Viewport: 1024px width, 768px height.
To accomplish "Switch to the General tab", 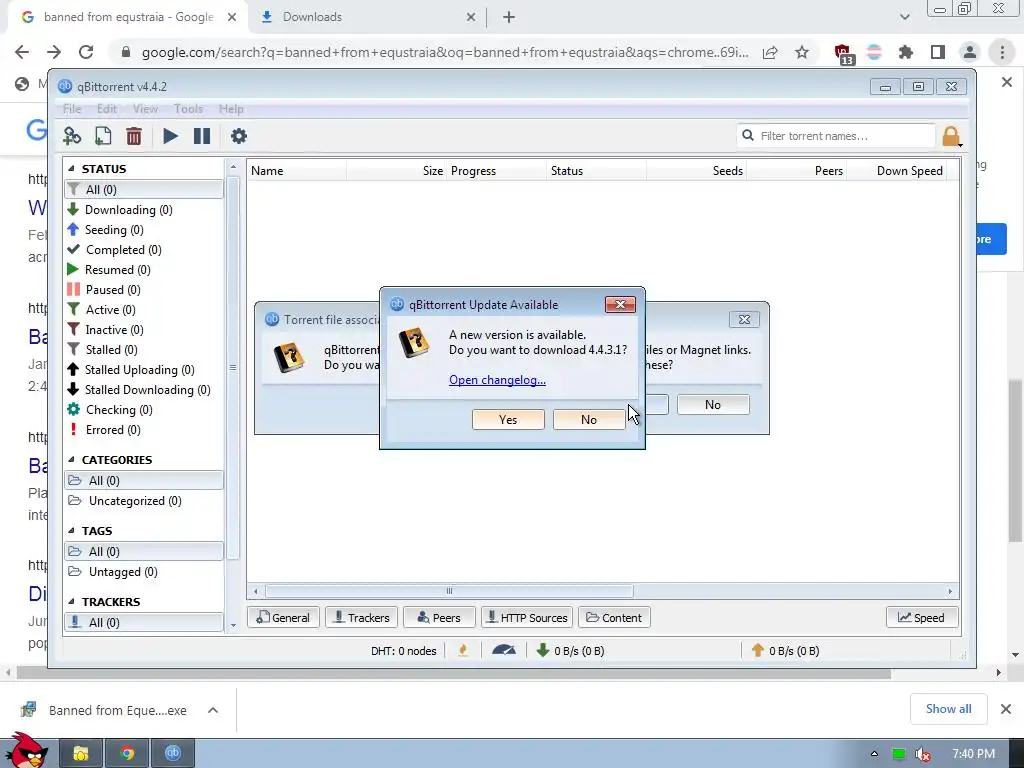I will point(283,617).
